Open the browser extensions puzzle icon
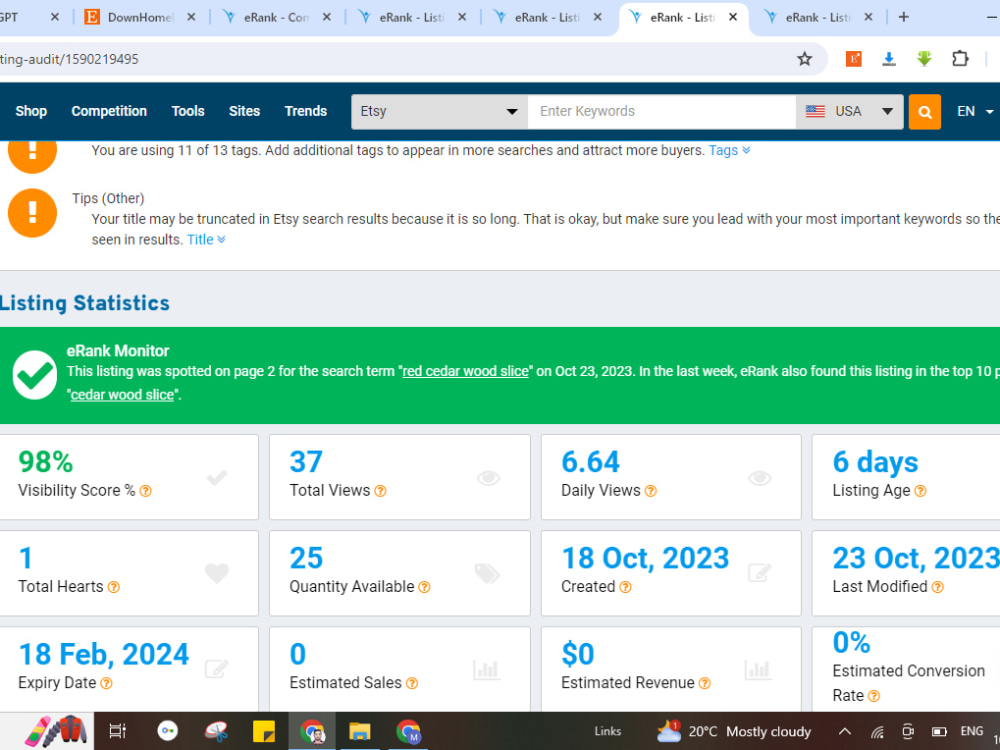Image resolution: width=1000 pixels, height=750 pixels. tap(960, 59)
